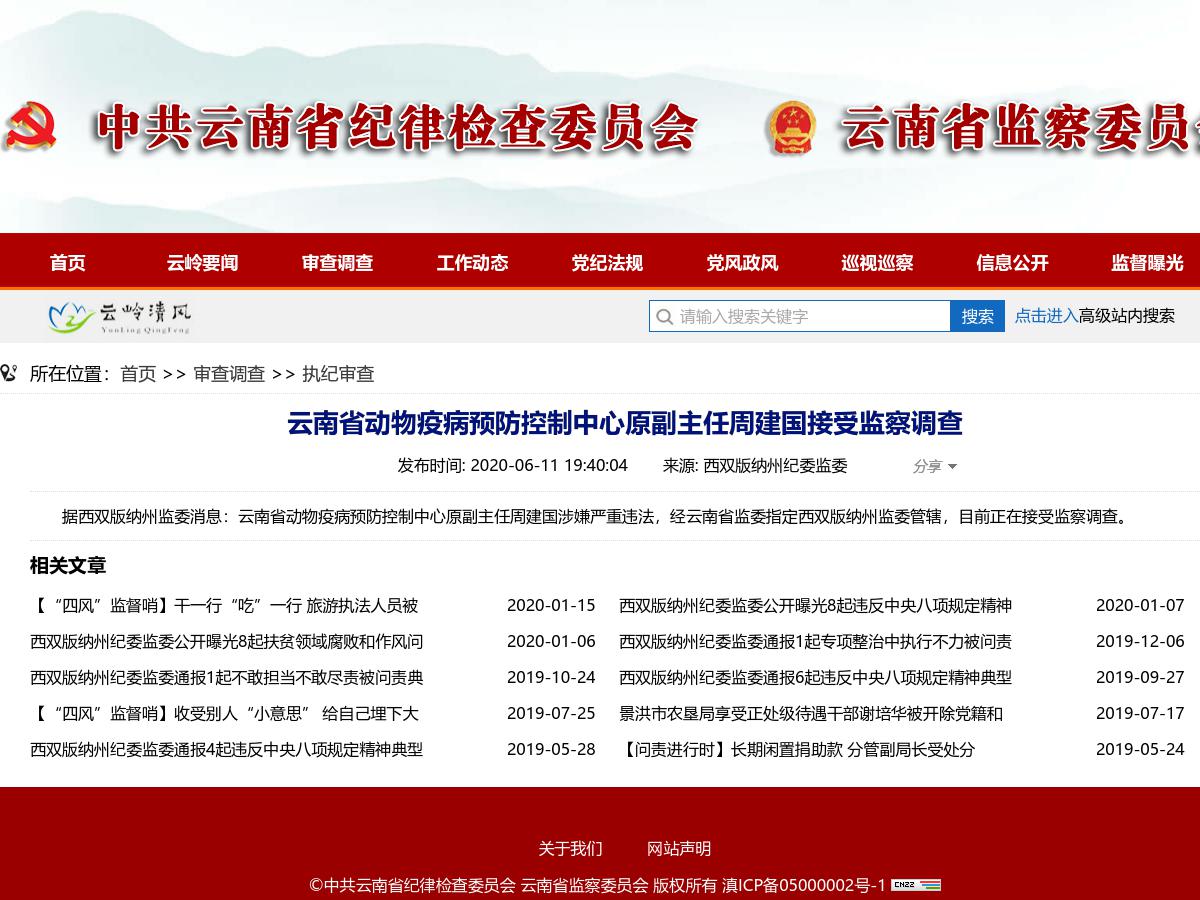1200x900 pixels.
Task: Open the 审查调查 navigation menu
Action: point(337,263)
